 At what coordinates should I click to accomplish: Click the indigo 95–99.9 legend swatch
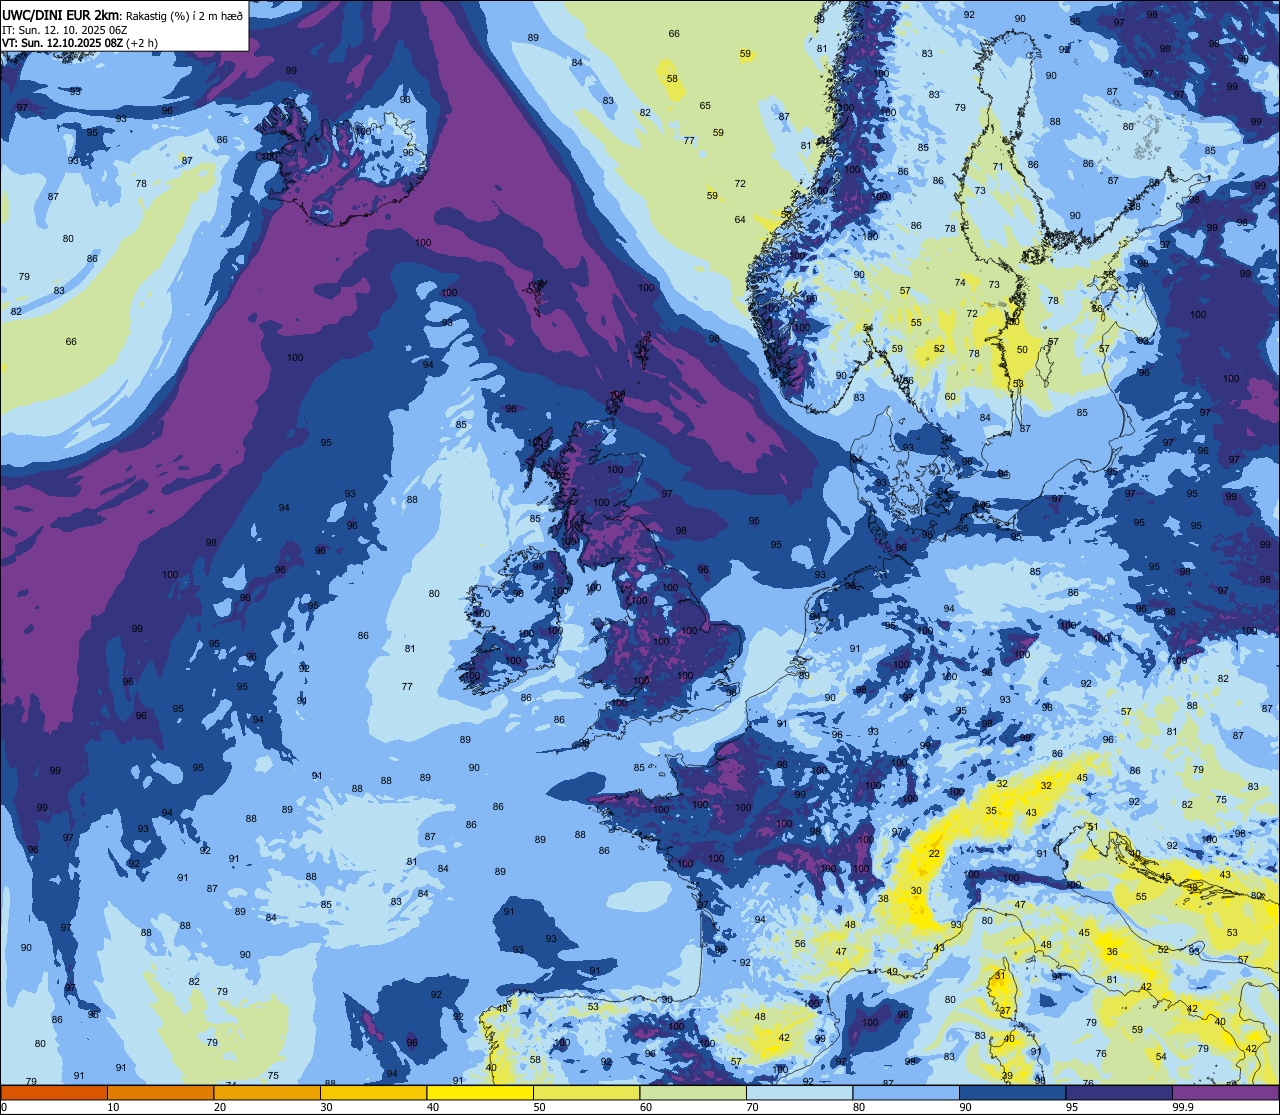(x=1119, y=1093)
